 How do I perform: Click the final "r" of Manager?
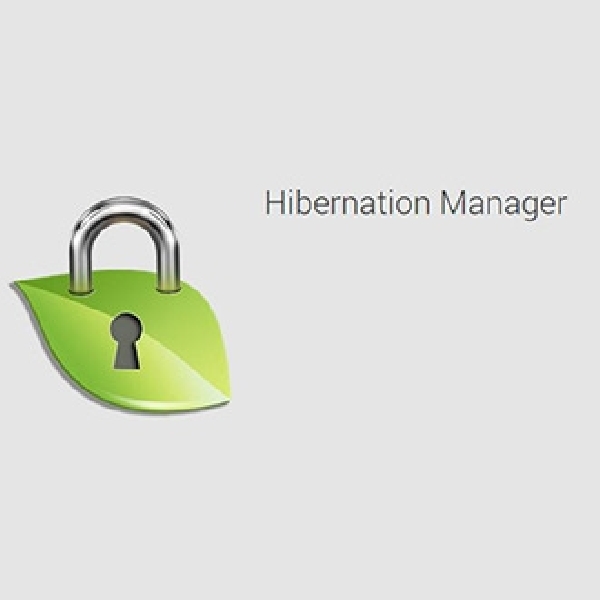tap(561, 206)
